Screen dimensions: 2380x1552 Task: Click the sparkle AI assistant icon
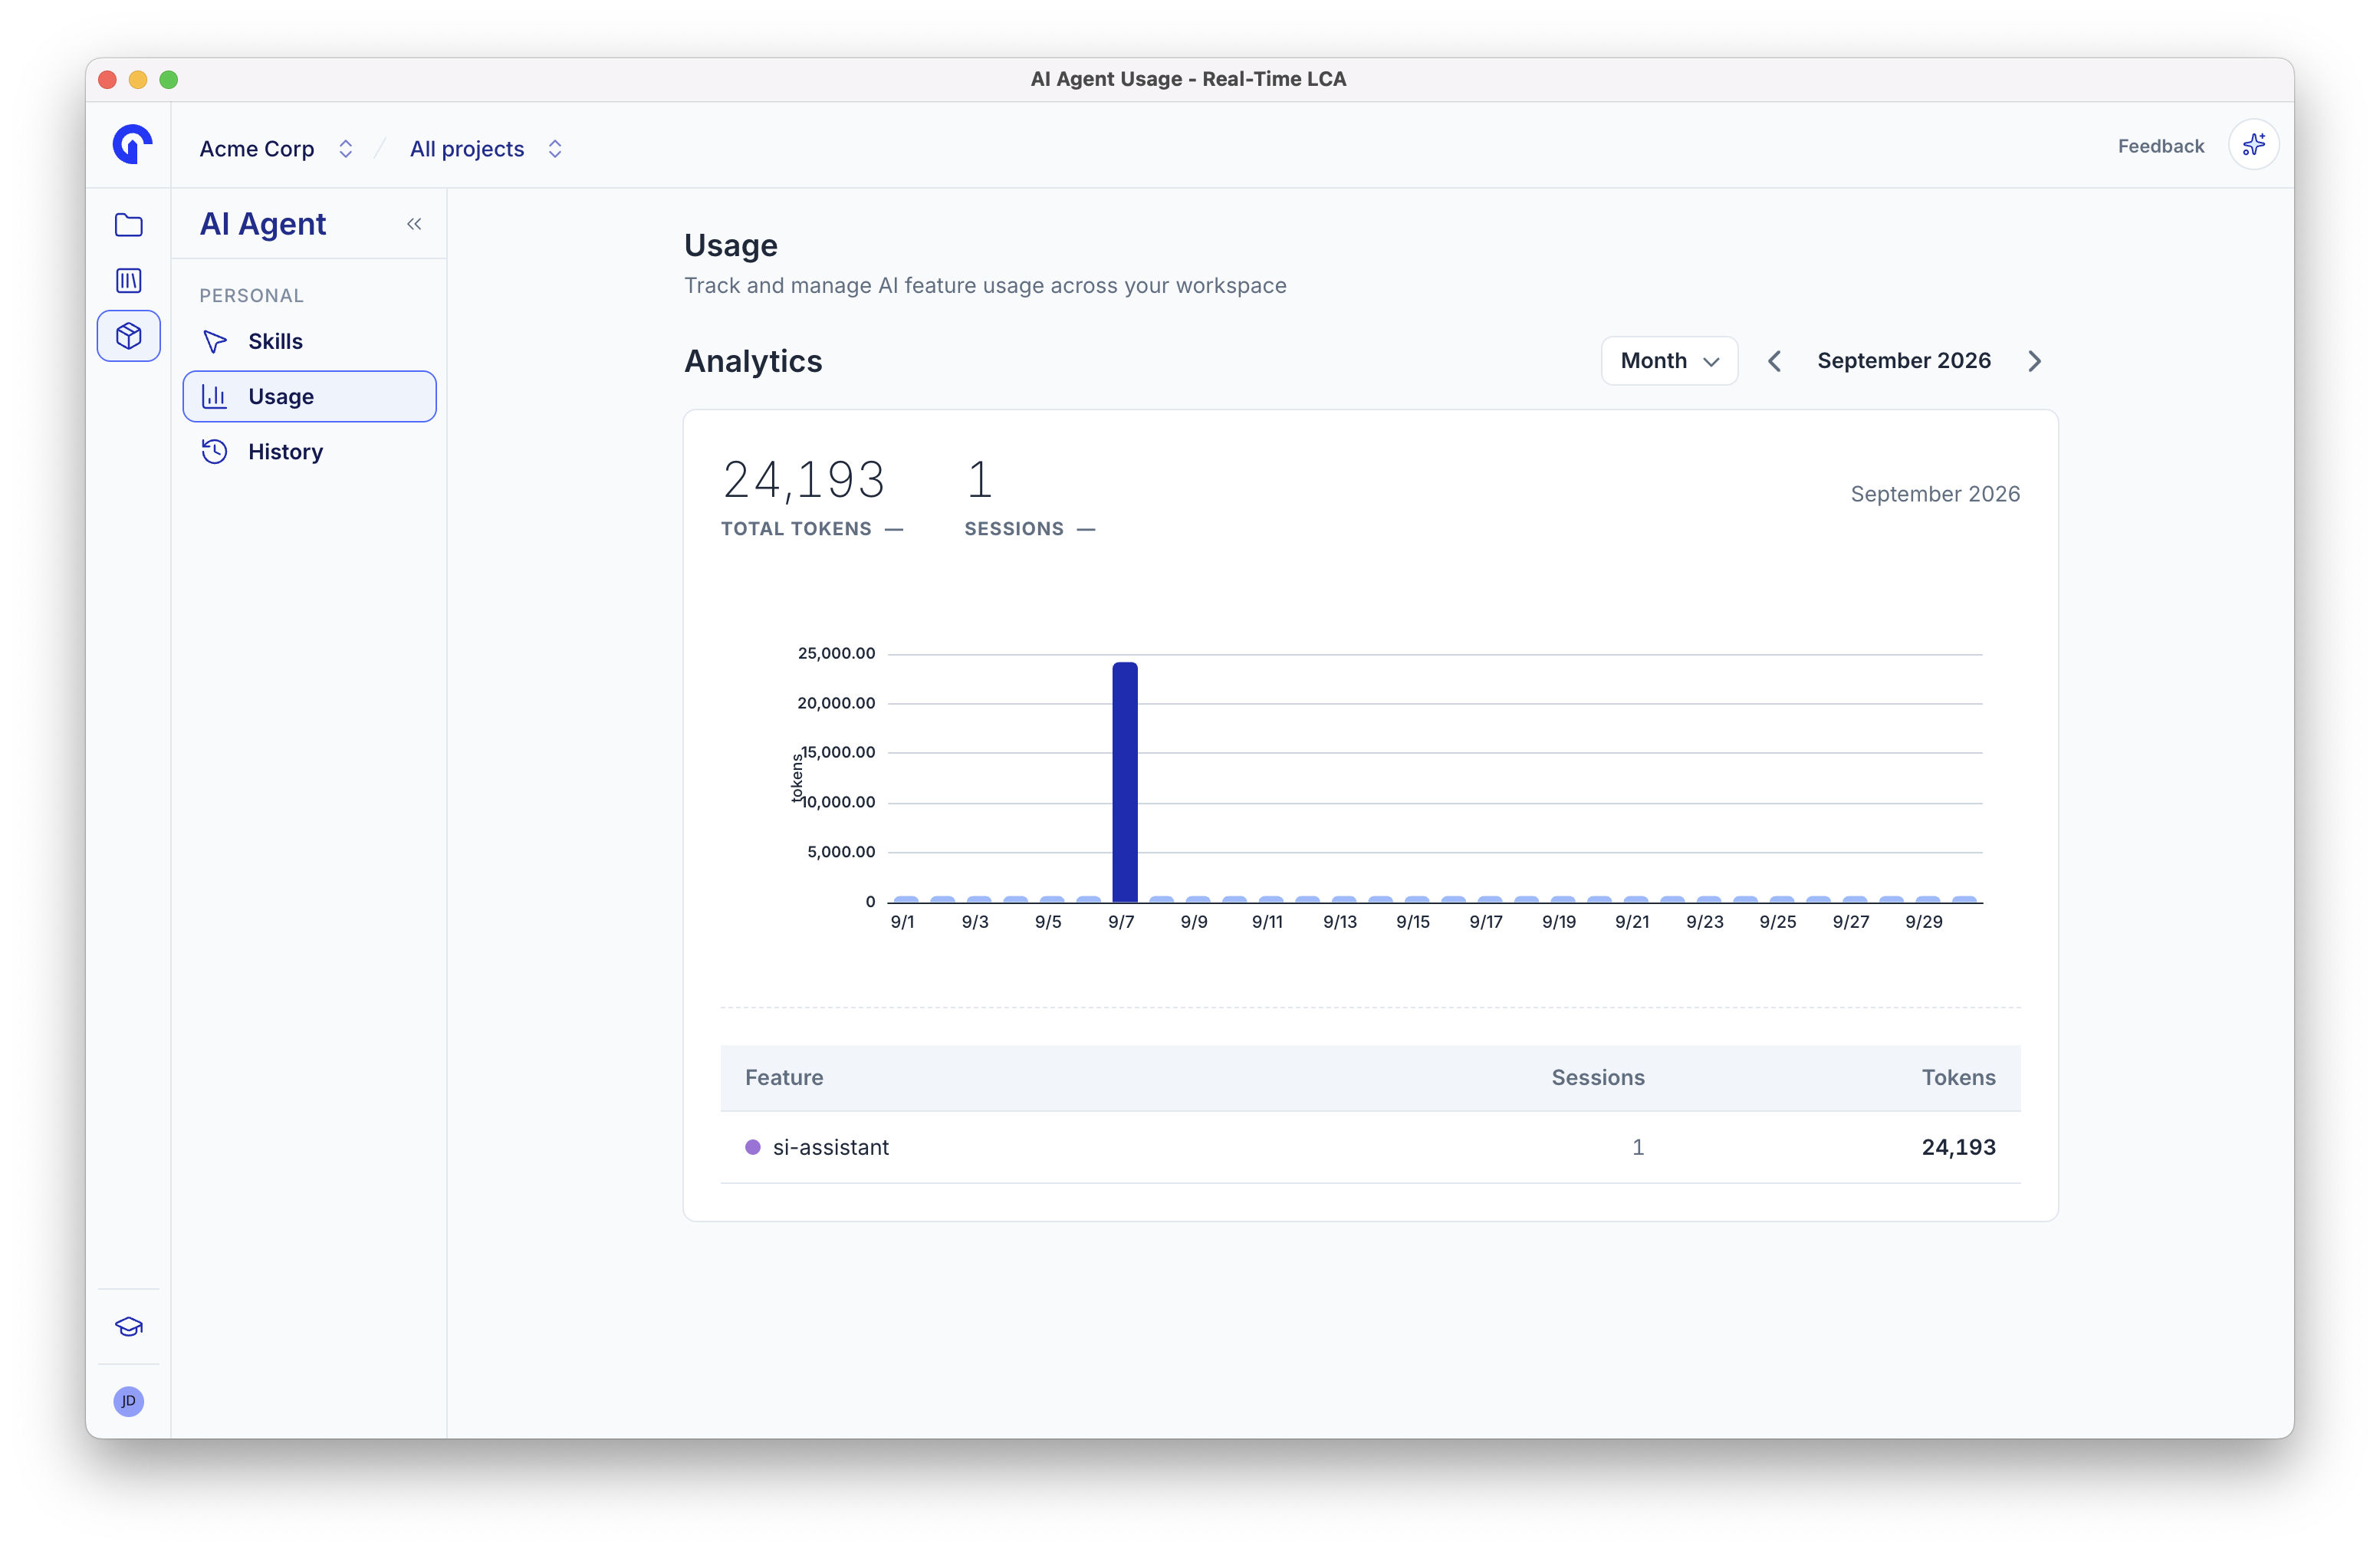(2253, 146)
